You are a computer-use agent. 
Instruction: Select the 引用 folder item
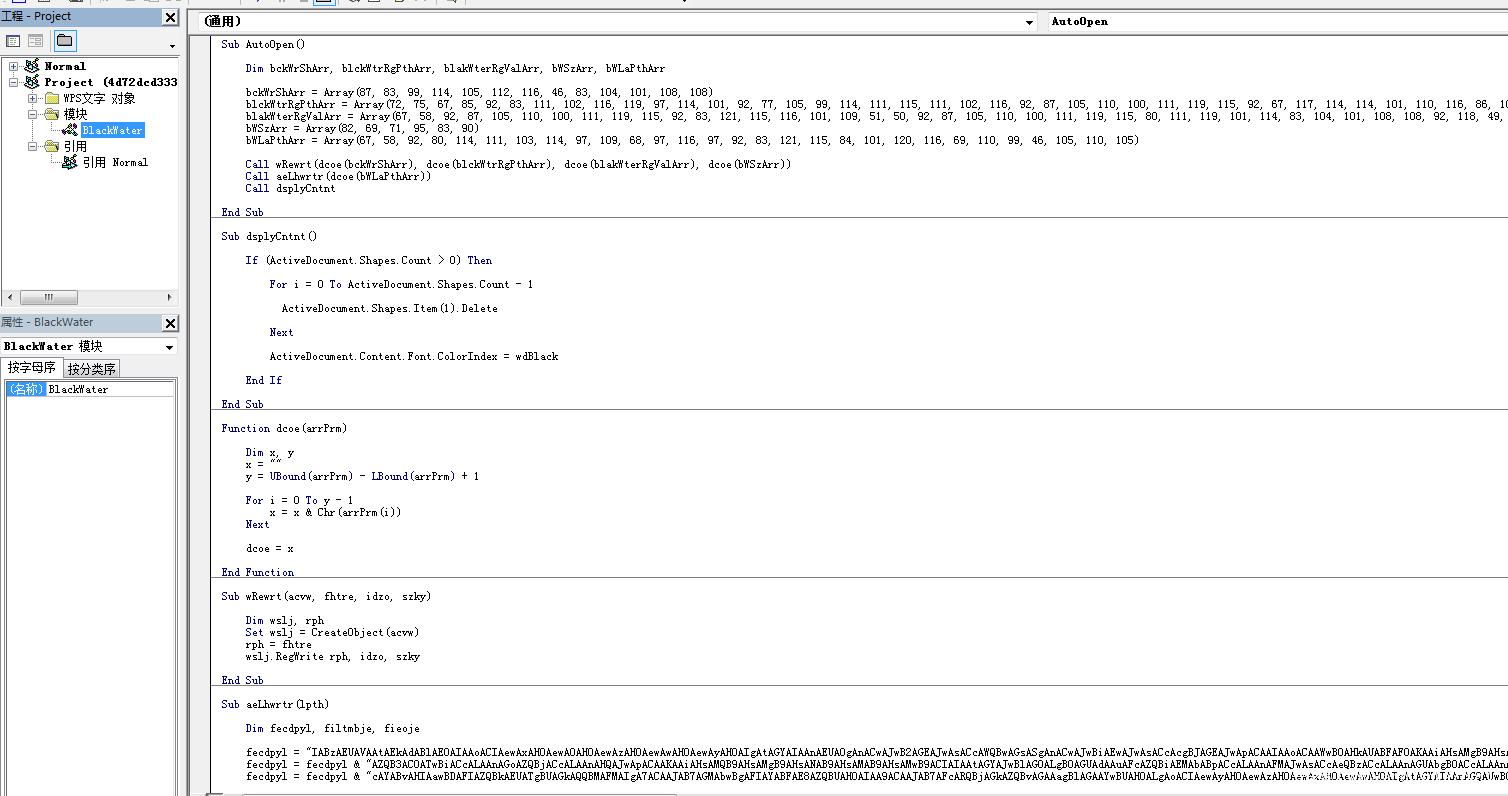[x=75, y=146]
